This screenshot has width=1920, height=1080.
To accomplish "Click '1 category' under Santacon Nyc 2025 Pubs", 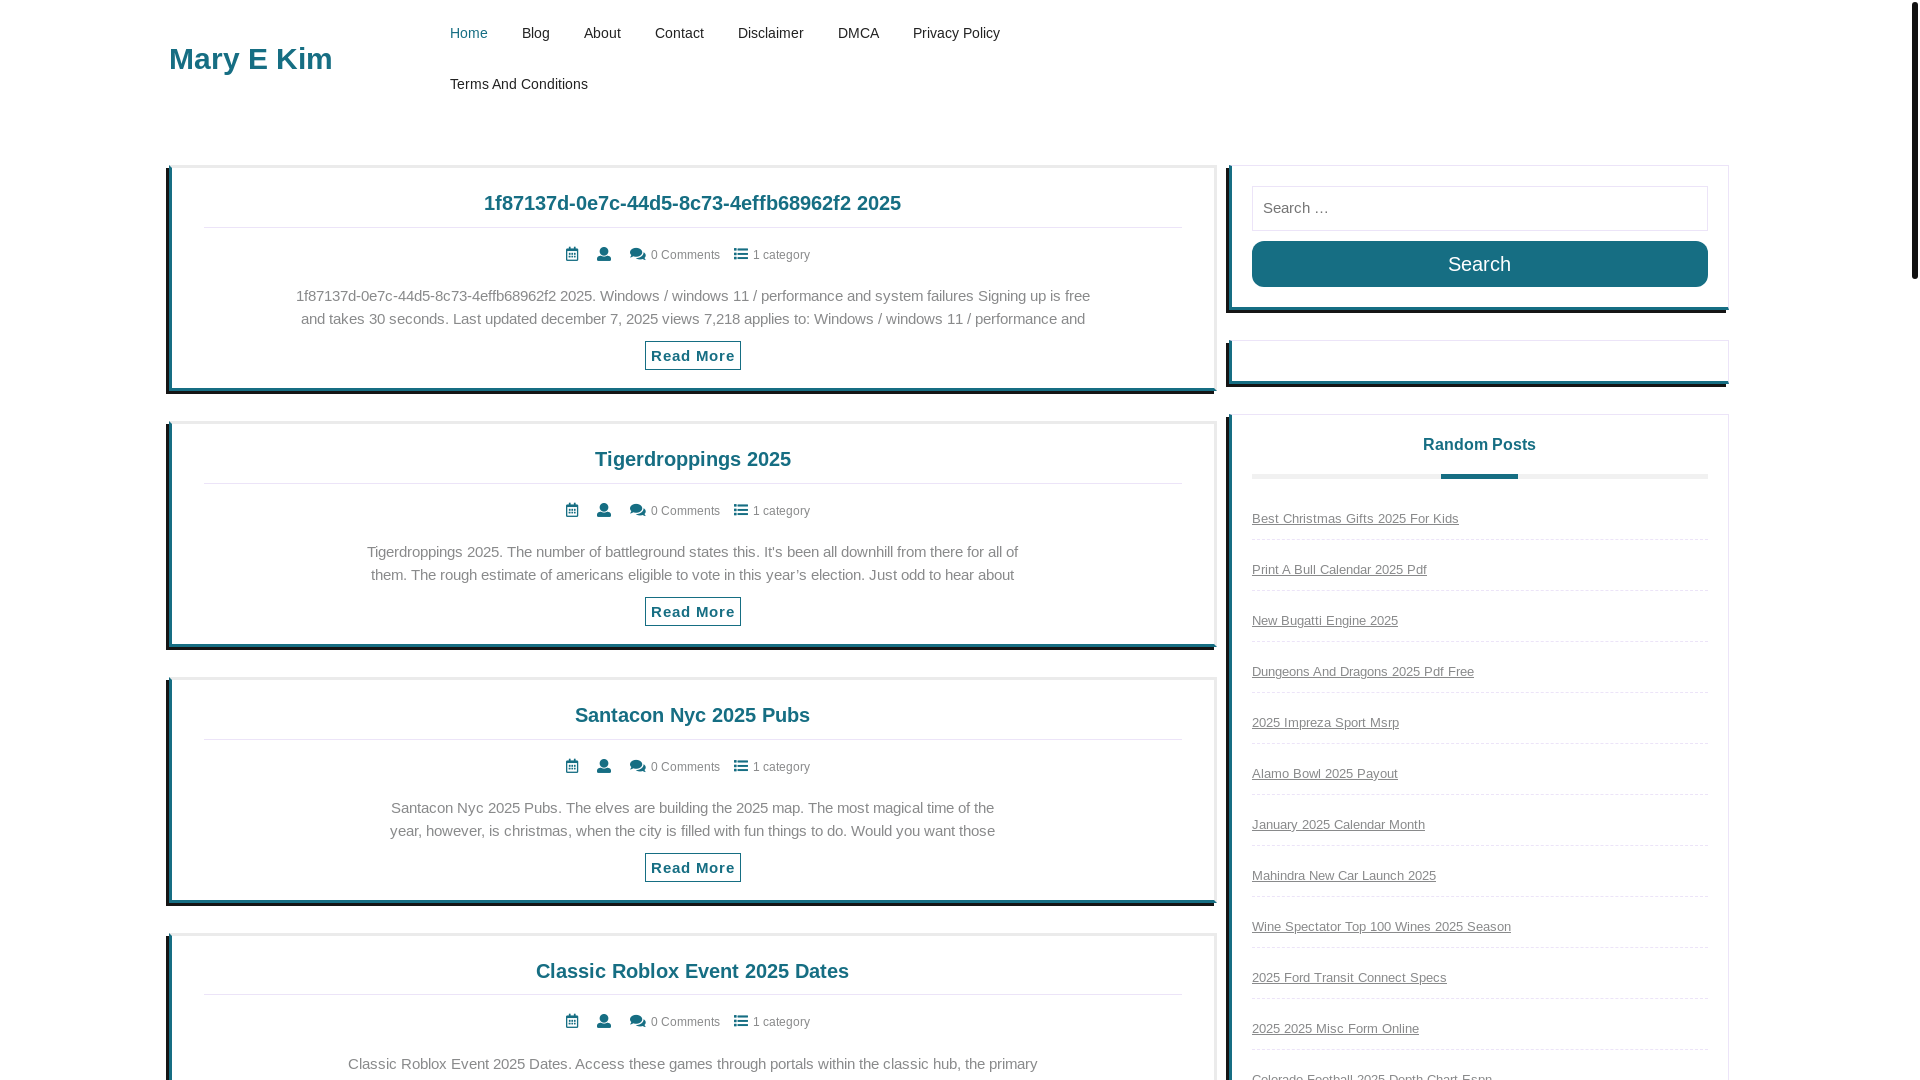I will click(x=781, y=767).
